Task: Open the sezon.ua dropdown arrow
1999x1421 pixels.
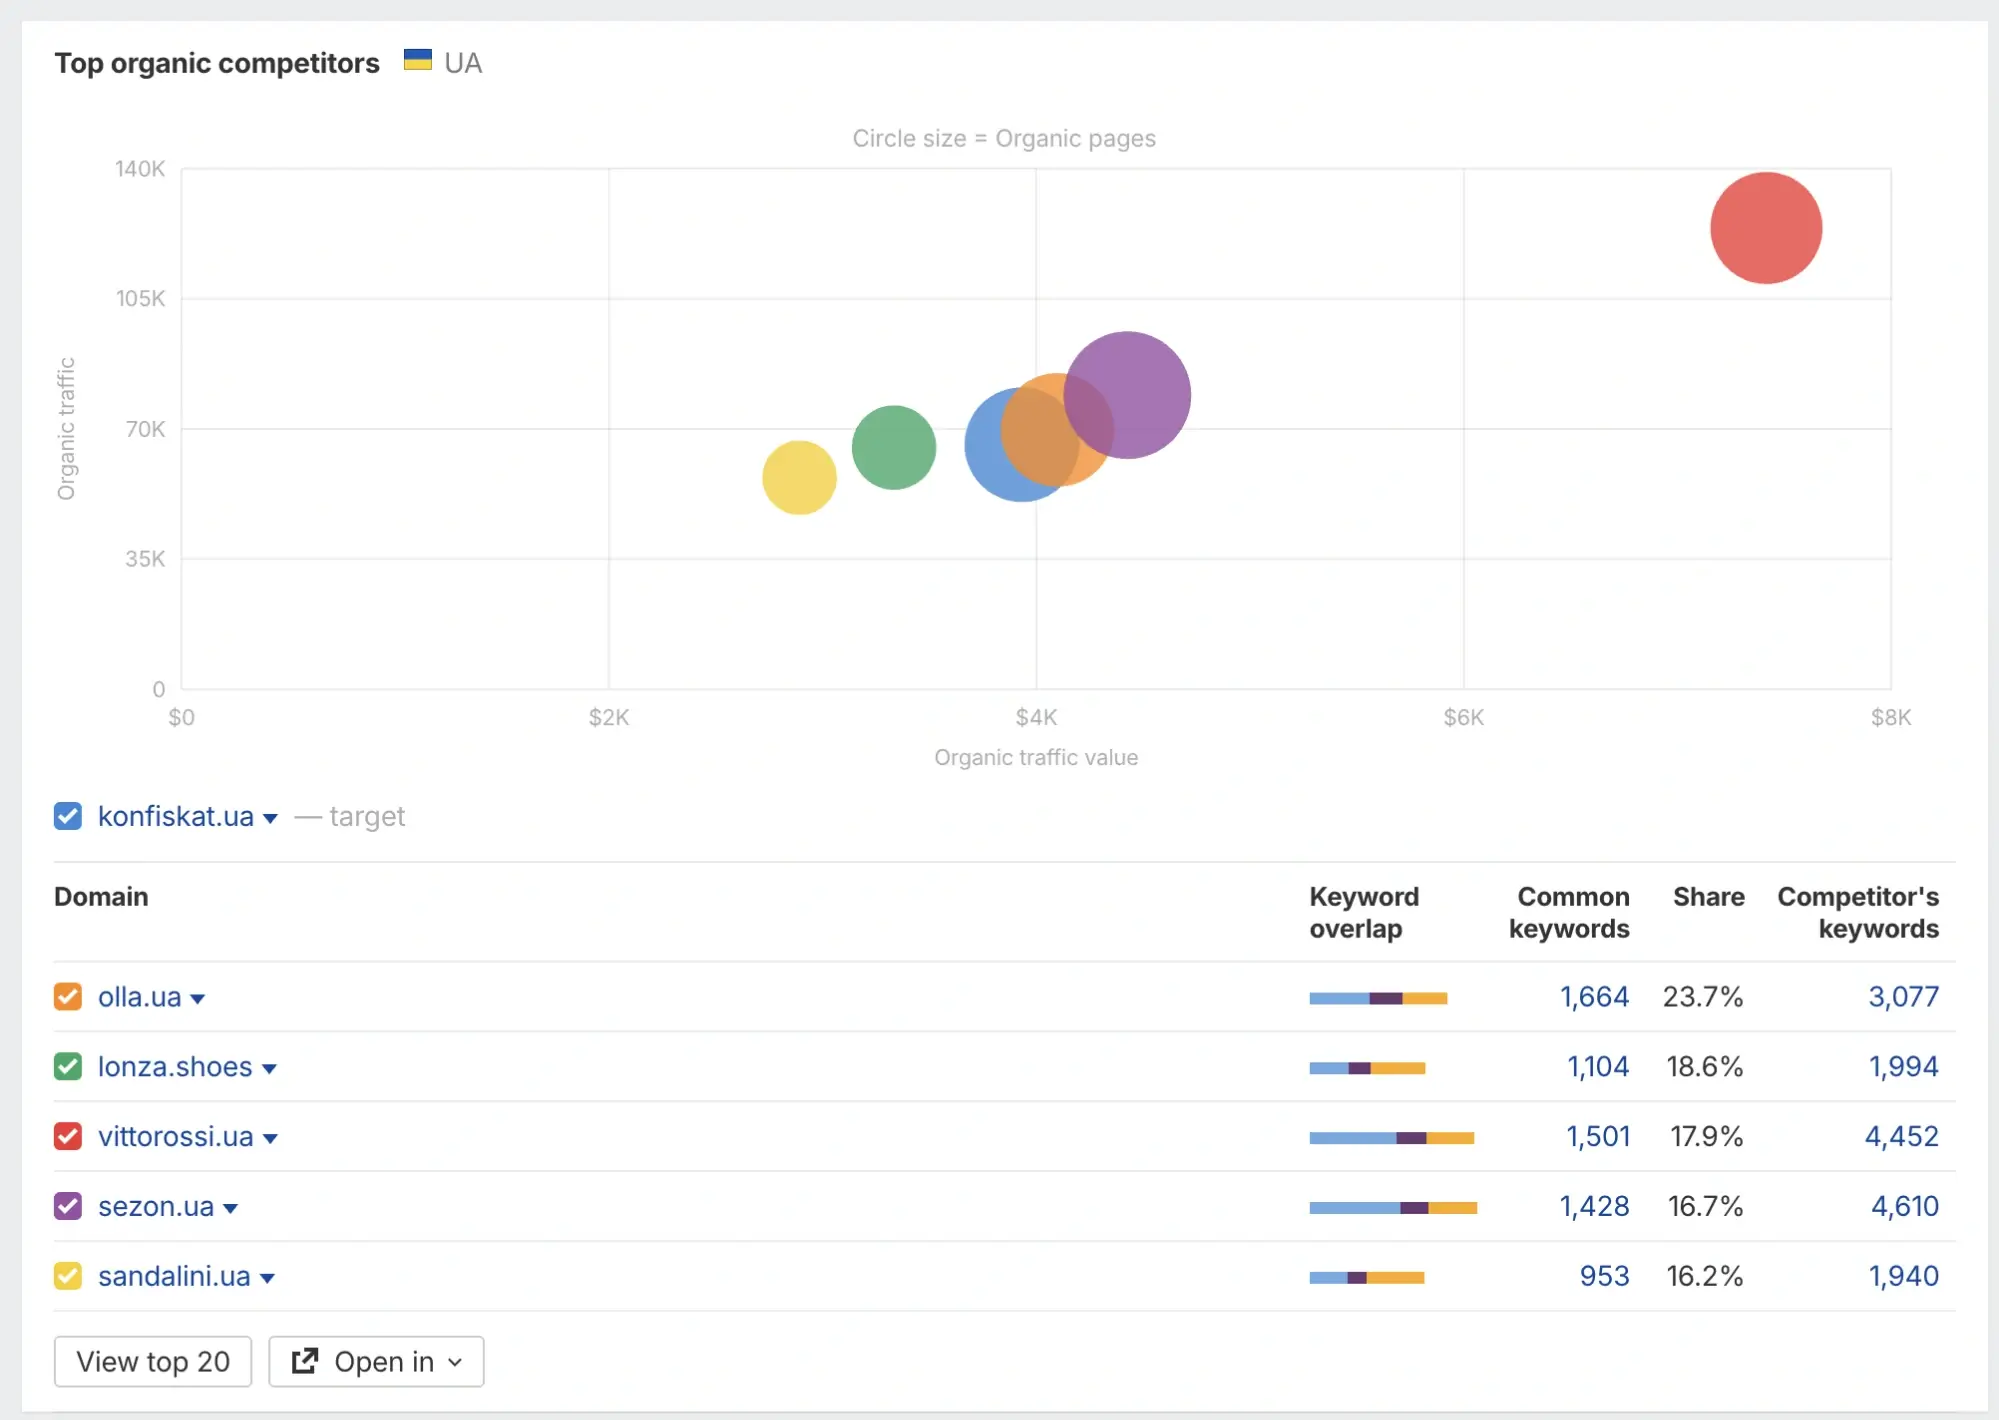Action: [x=231, y=1209]
